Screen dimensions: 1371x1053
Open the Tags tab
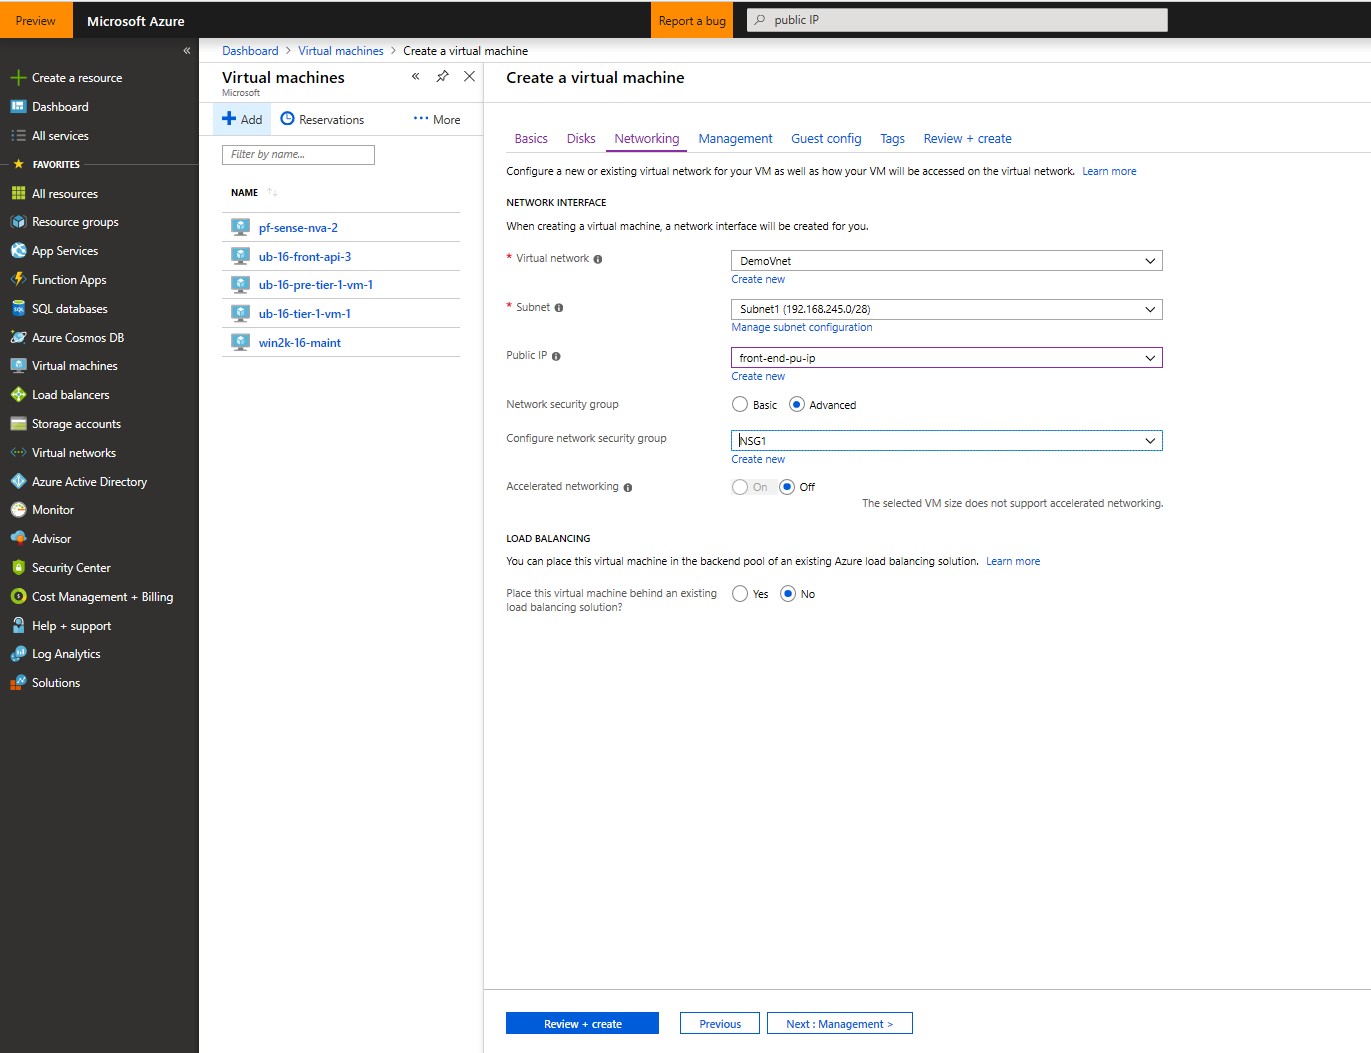click(892, 139)
